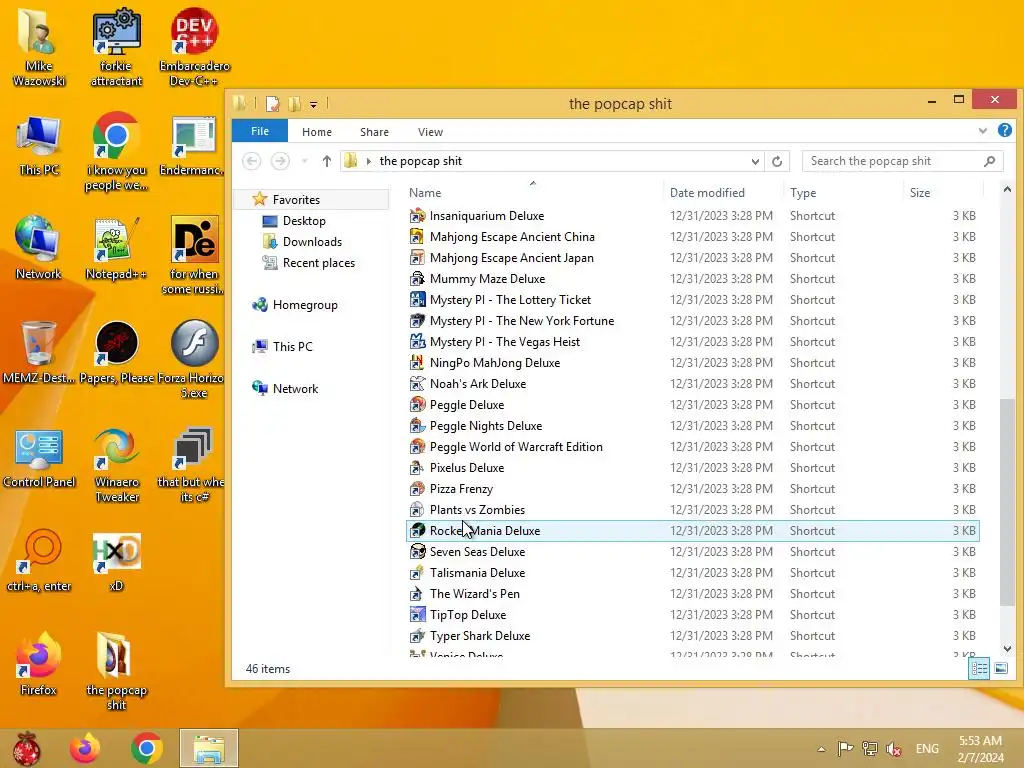The width and height of the screenshot is (1024, 768).
Task: Refresh the popcap folder view
Action: [x=776, y=161]
